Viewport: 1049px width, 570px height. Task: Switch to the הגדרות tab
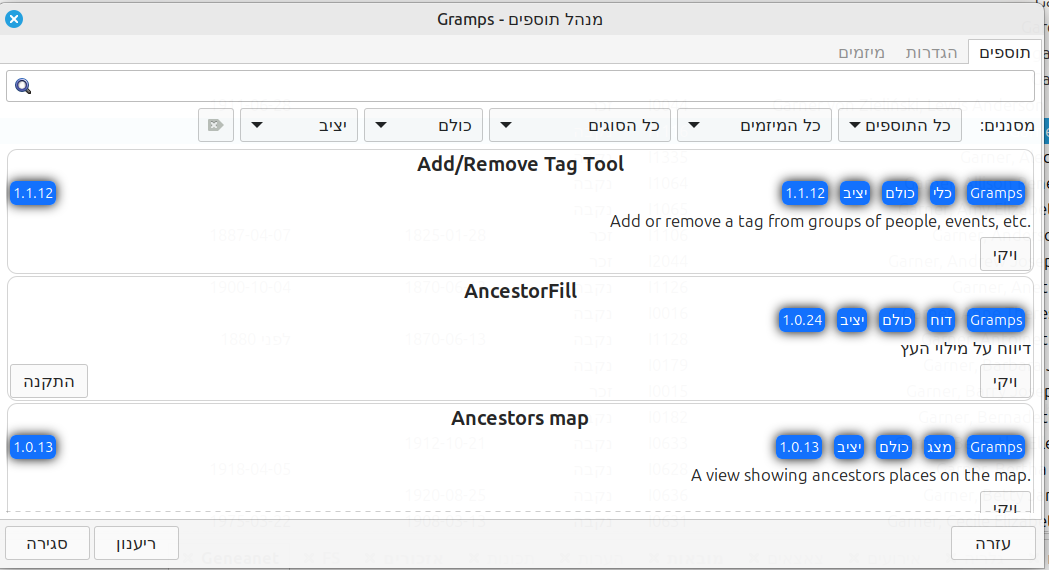coord(931,52)
